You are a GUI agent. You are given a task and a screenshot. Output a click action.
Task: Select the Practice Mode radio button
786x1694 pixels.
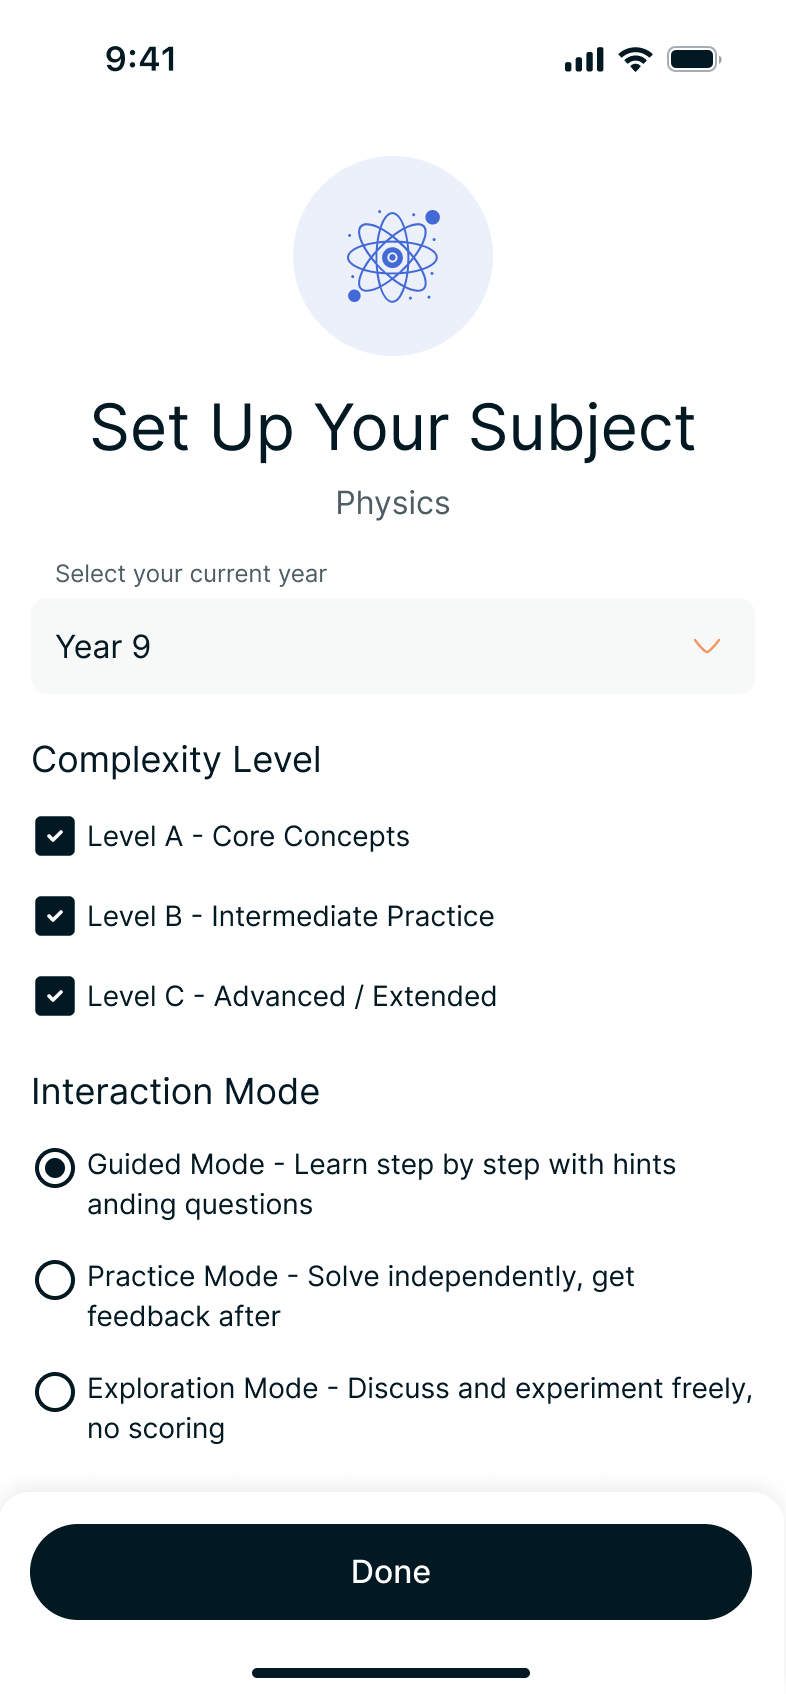point(55,1279)
